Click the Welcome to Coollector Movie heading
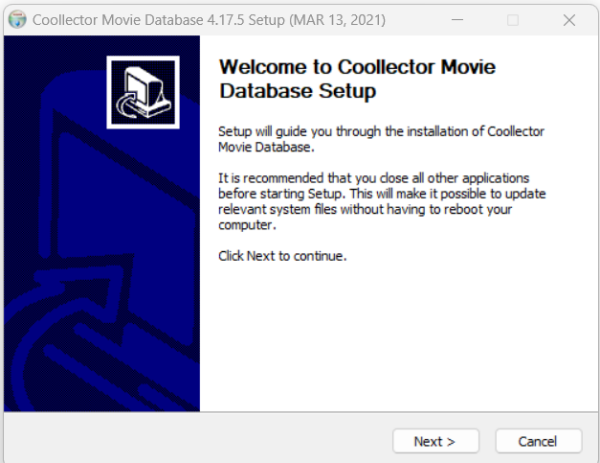 (x=356, y=68)
